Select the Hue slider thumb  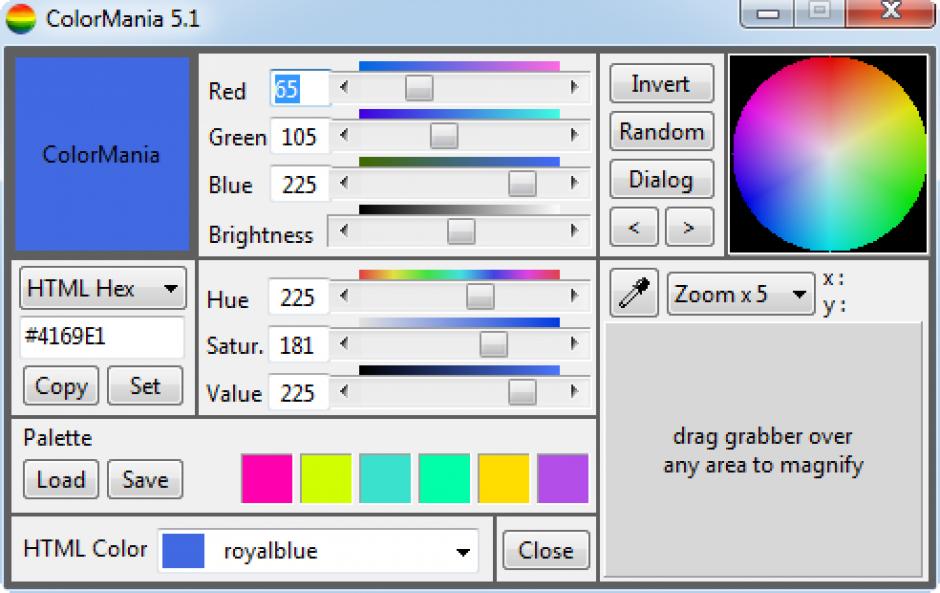[480, 296]
